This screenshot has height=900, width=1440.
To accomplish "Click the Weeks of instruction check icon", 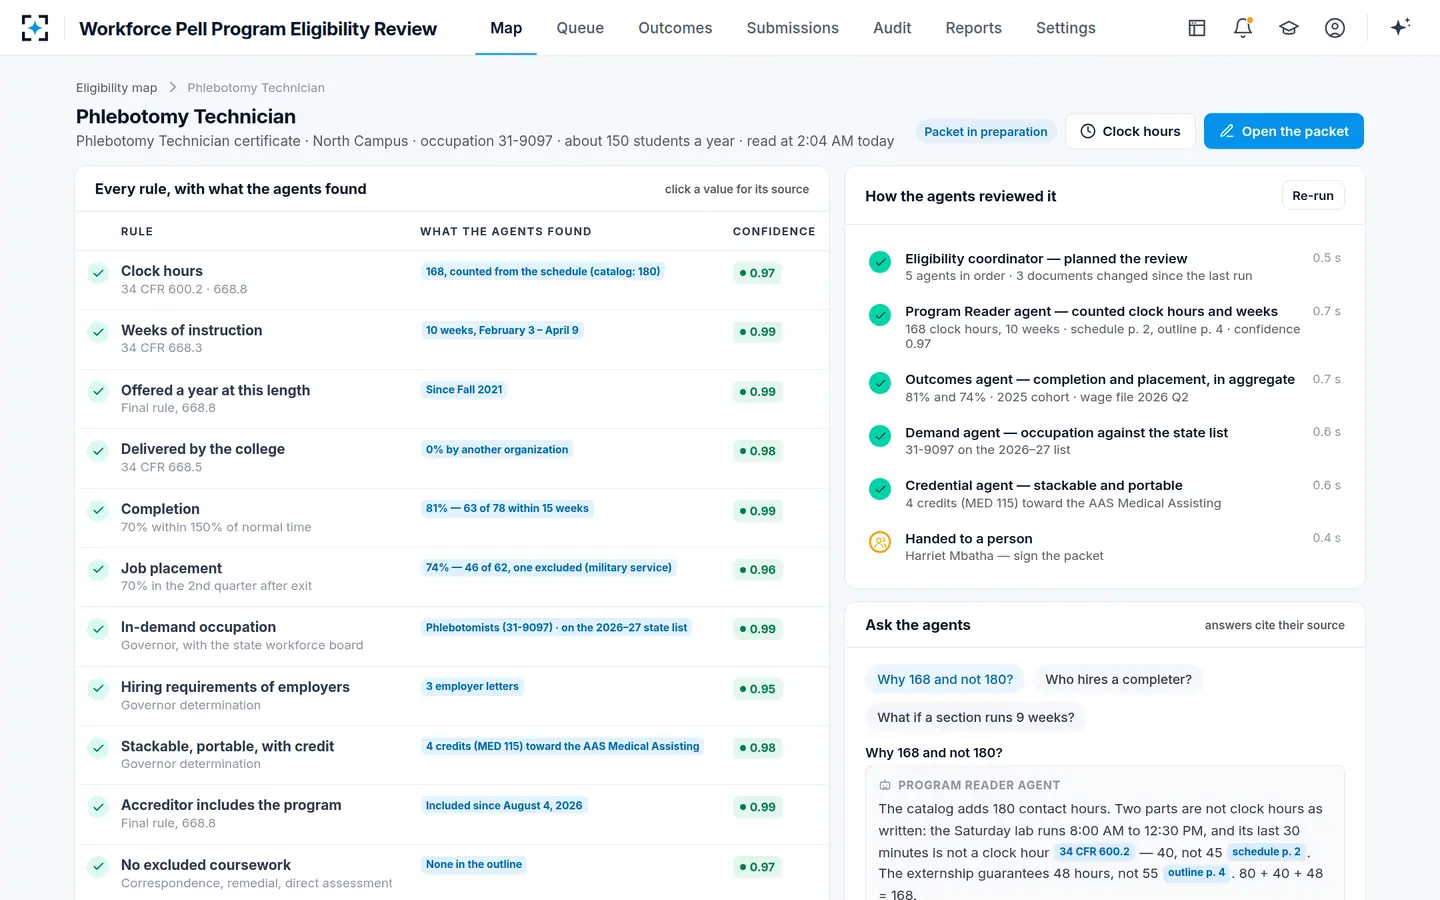I will coord(98,332).
